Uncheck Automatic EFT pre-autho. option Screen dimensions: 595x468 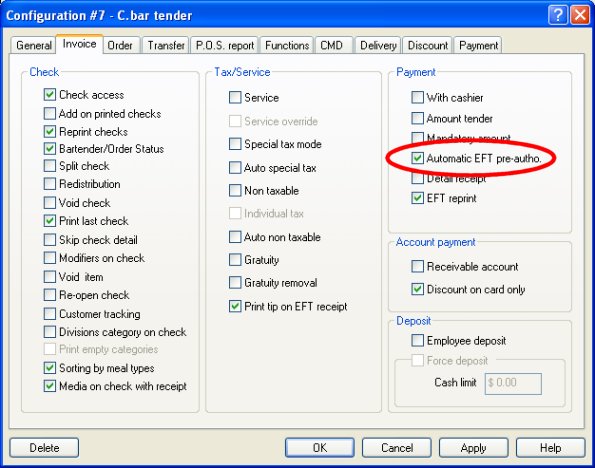pos(417,158)
